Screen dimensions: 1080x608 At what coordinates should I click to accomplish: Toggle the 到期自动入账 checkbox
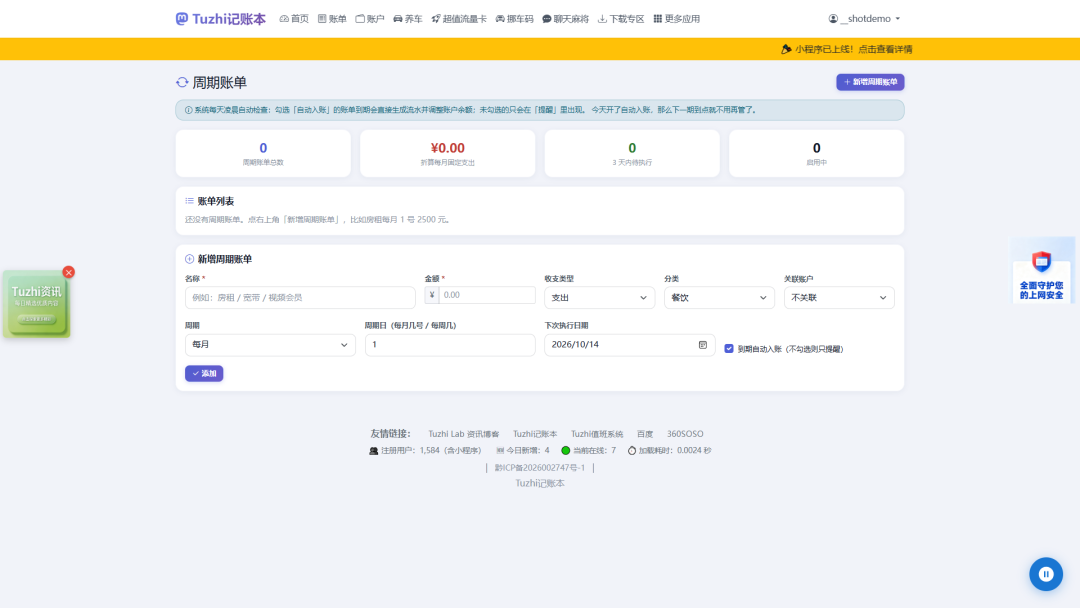[x=729, y=349]
